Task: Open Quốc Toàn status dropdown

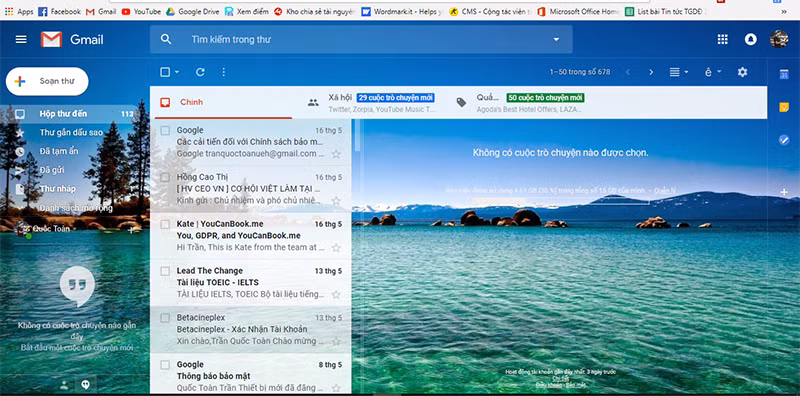Action: [75, 229]
